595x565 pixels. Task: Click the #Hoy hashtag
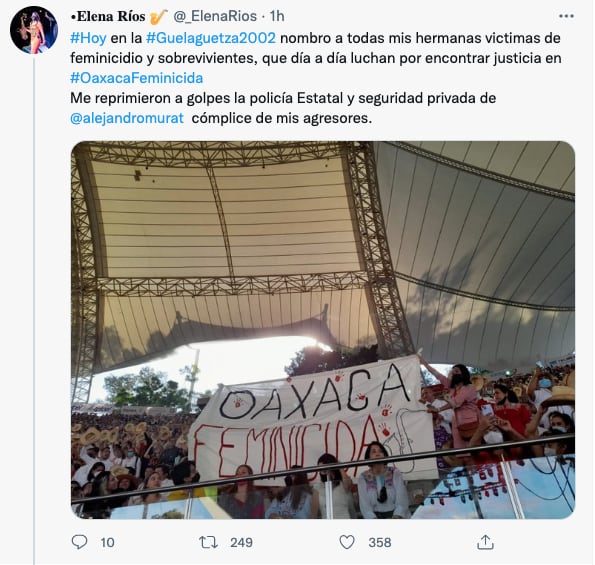[88, 38]
